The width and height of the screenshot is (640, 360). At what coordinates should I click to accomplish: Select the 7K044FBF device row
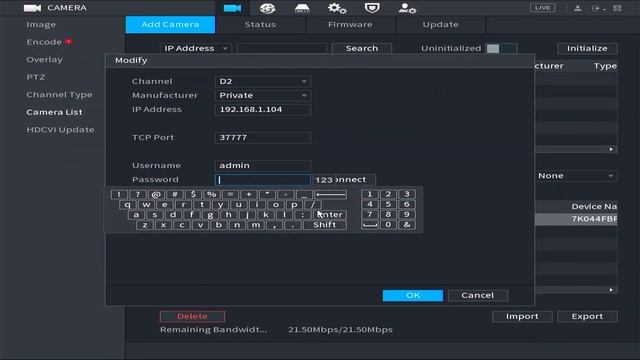pyautogui.click(x=576, y=219)
